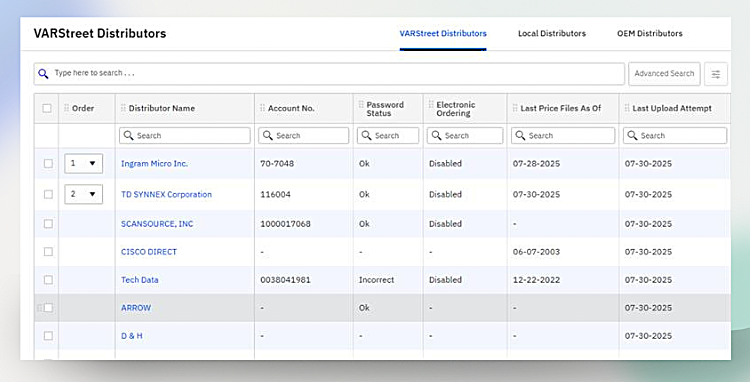The image size is (750, 382).
Task: Check the SCANSOURCE, INC row checkbox
Action: [48, 224]
